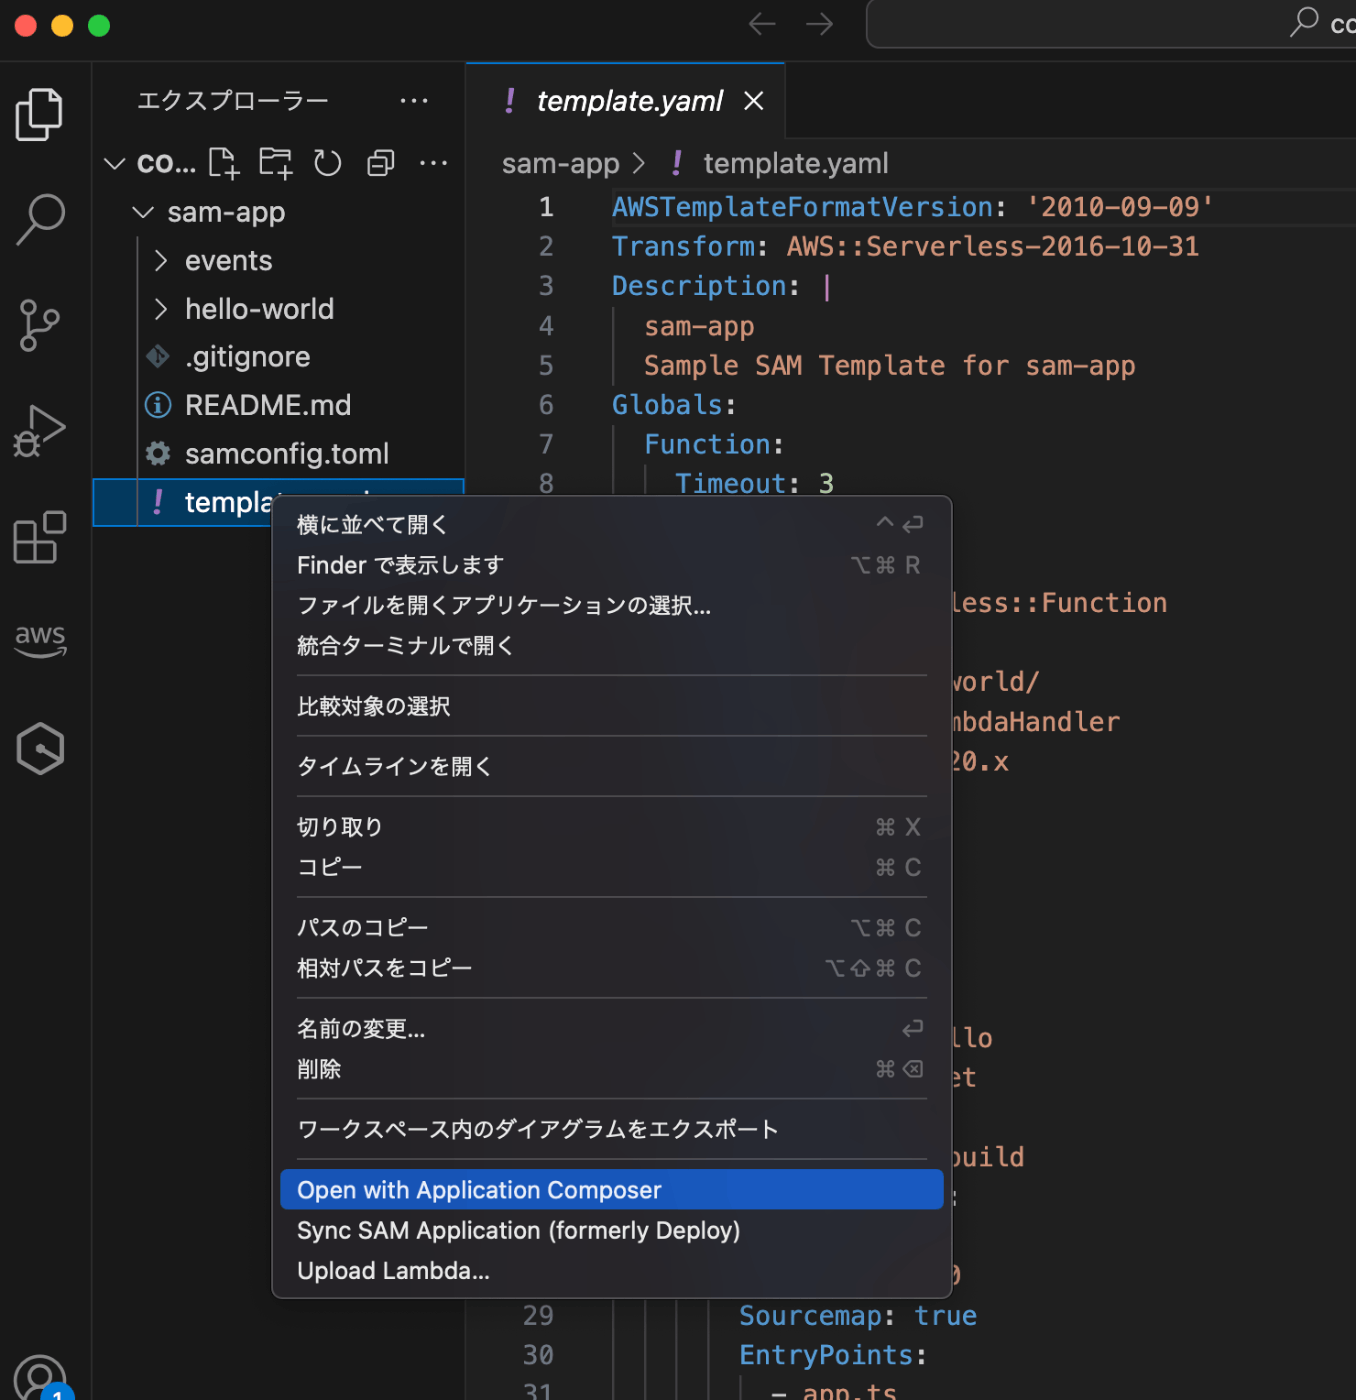Select the template.yaml editor tab
The width and height of the screenshot is (1356, 1400).
tap(628, 101)
